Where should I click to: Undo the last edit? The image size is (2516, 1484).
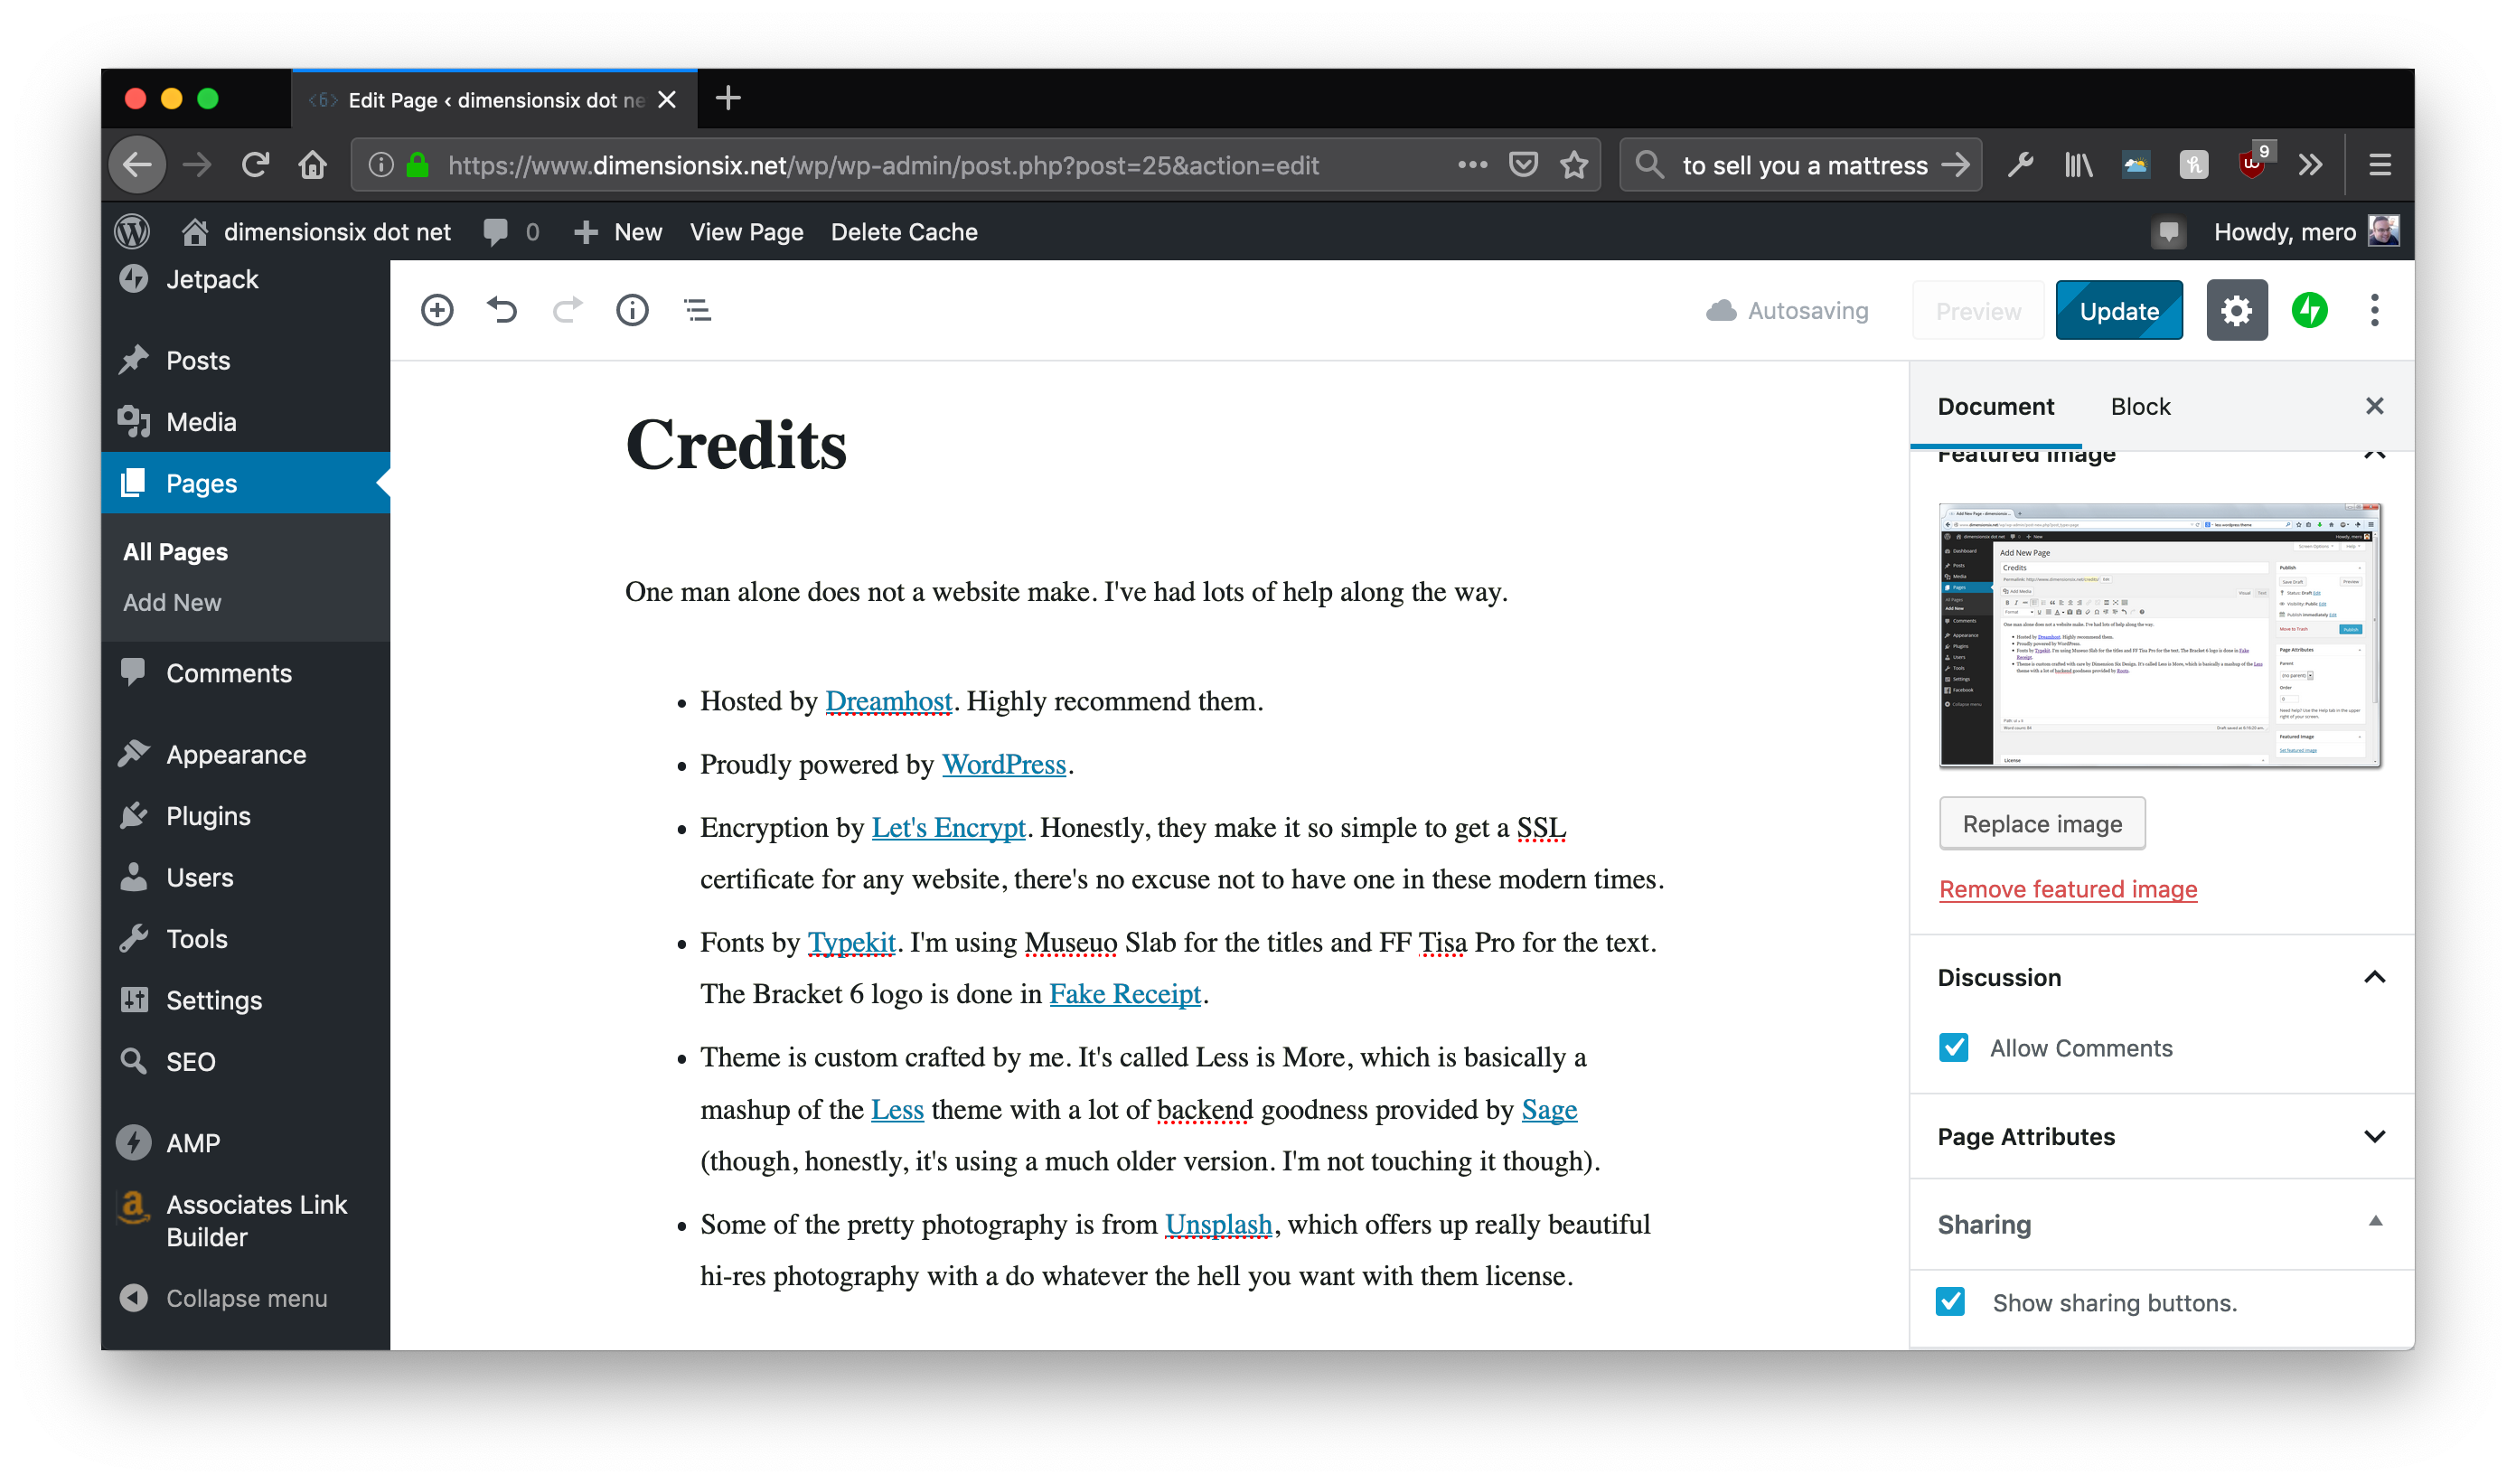(x=502, y=310)
